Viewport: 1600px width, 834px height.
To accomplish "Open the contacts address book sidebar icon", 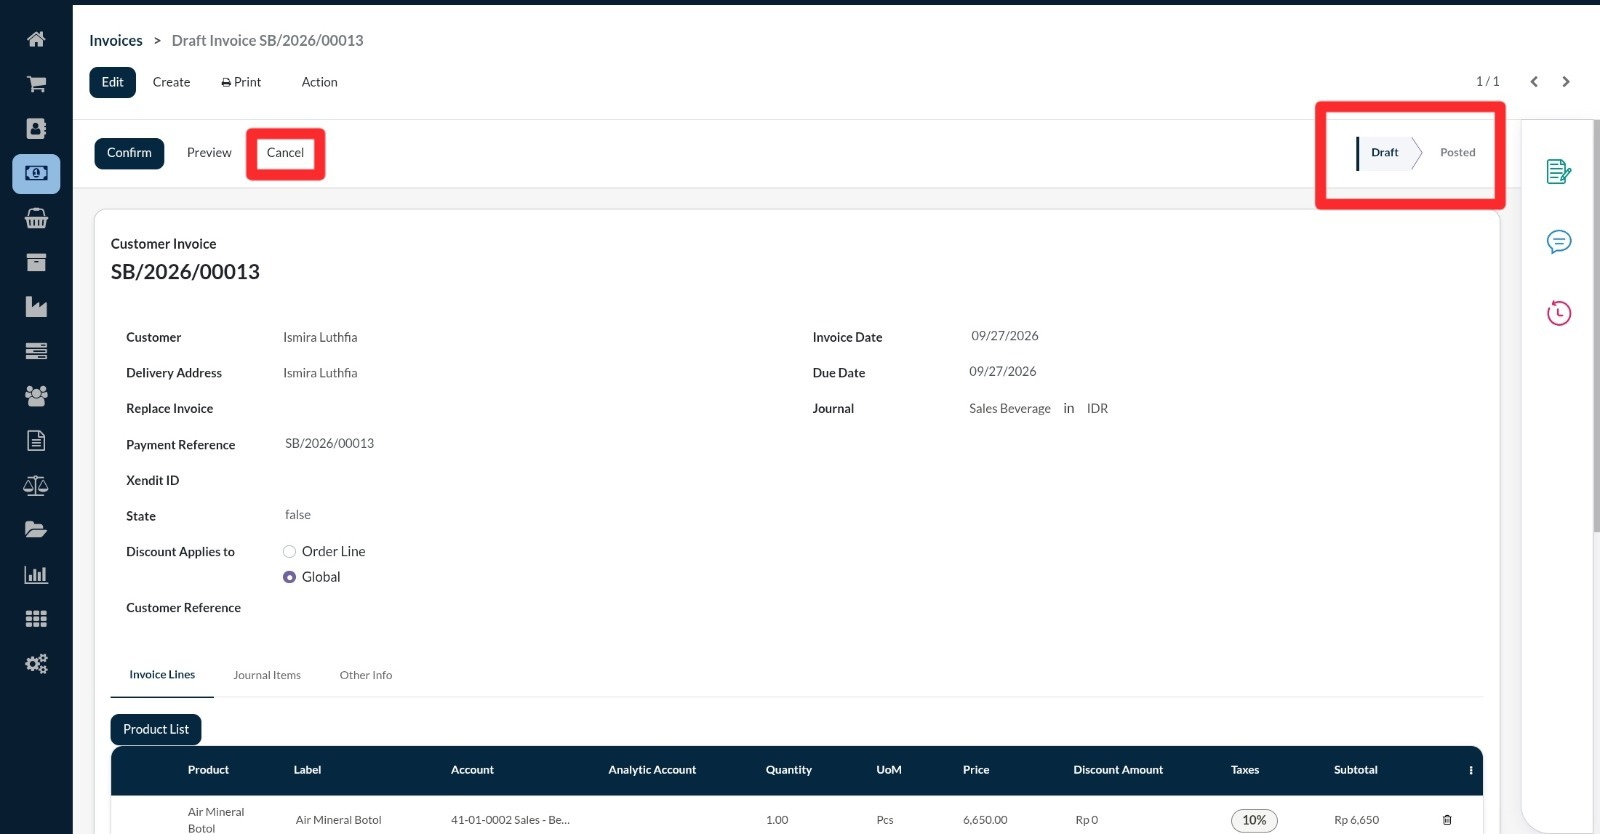I will click(x=36, y=128).
